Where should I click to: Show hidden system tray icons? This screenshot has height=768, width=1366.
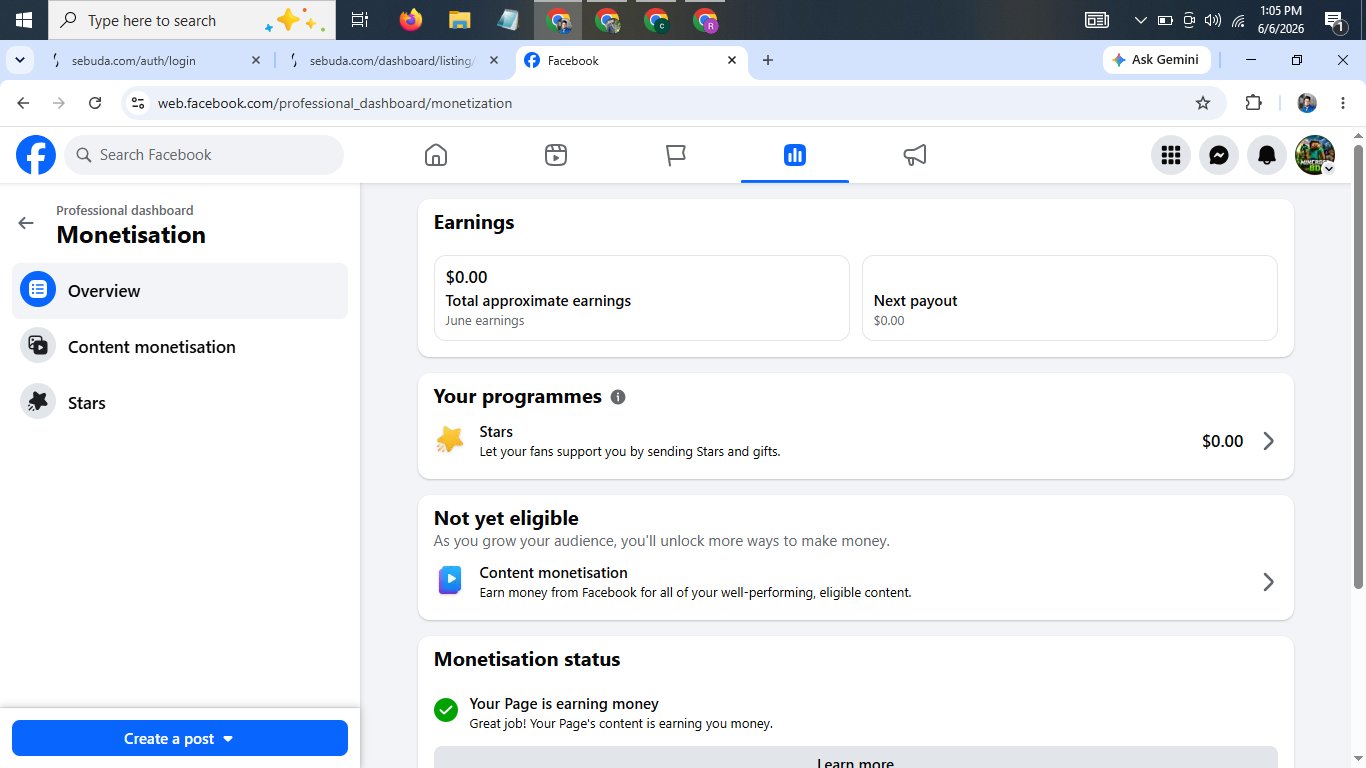[x=1140, y=19]
